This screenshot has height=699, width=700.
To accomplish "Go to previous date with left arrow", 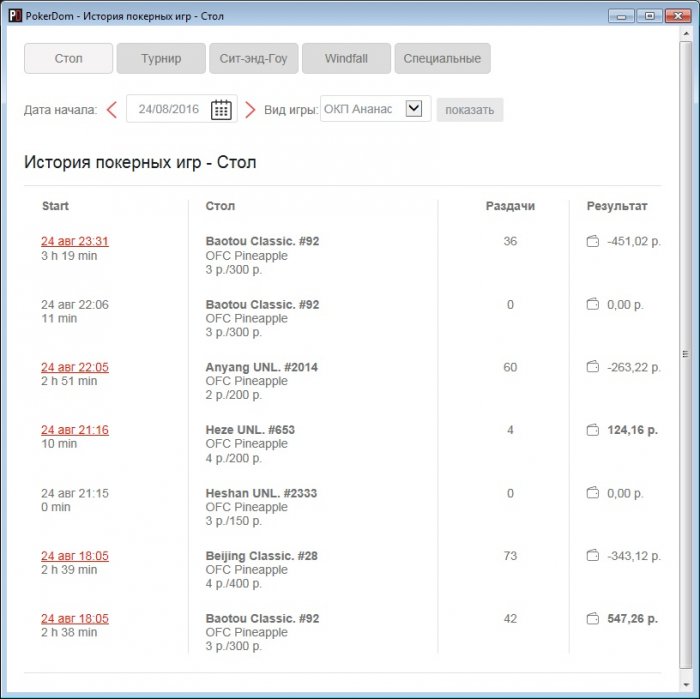I will coord(111,110).
